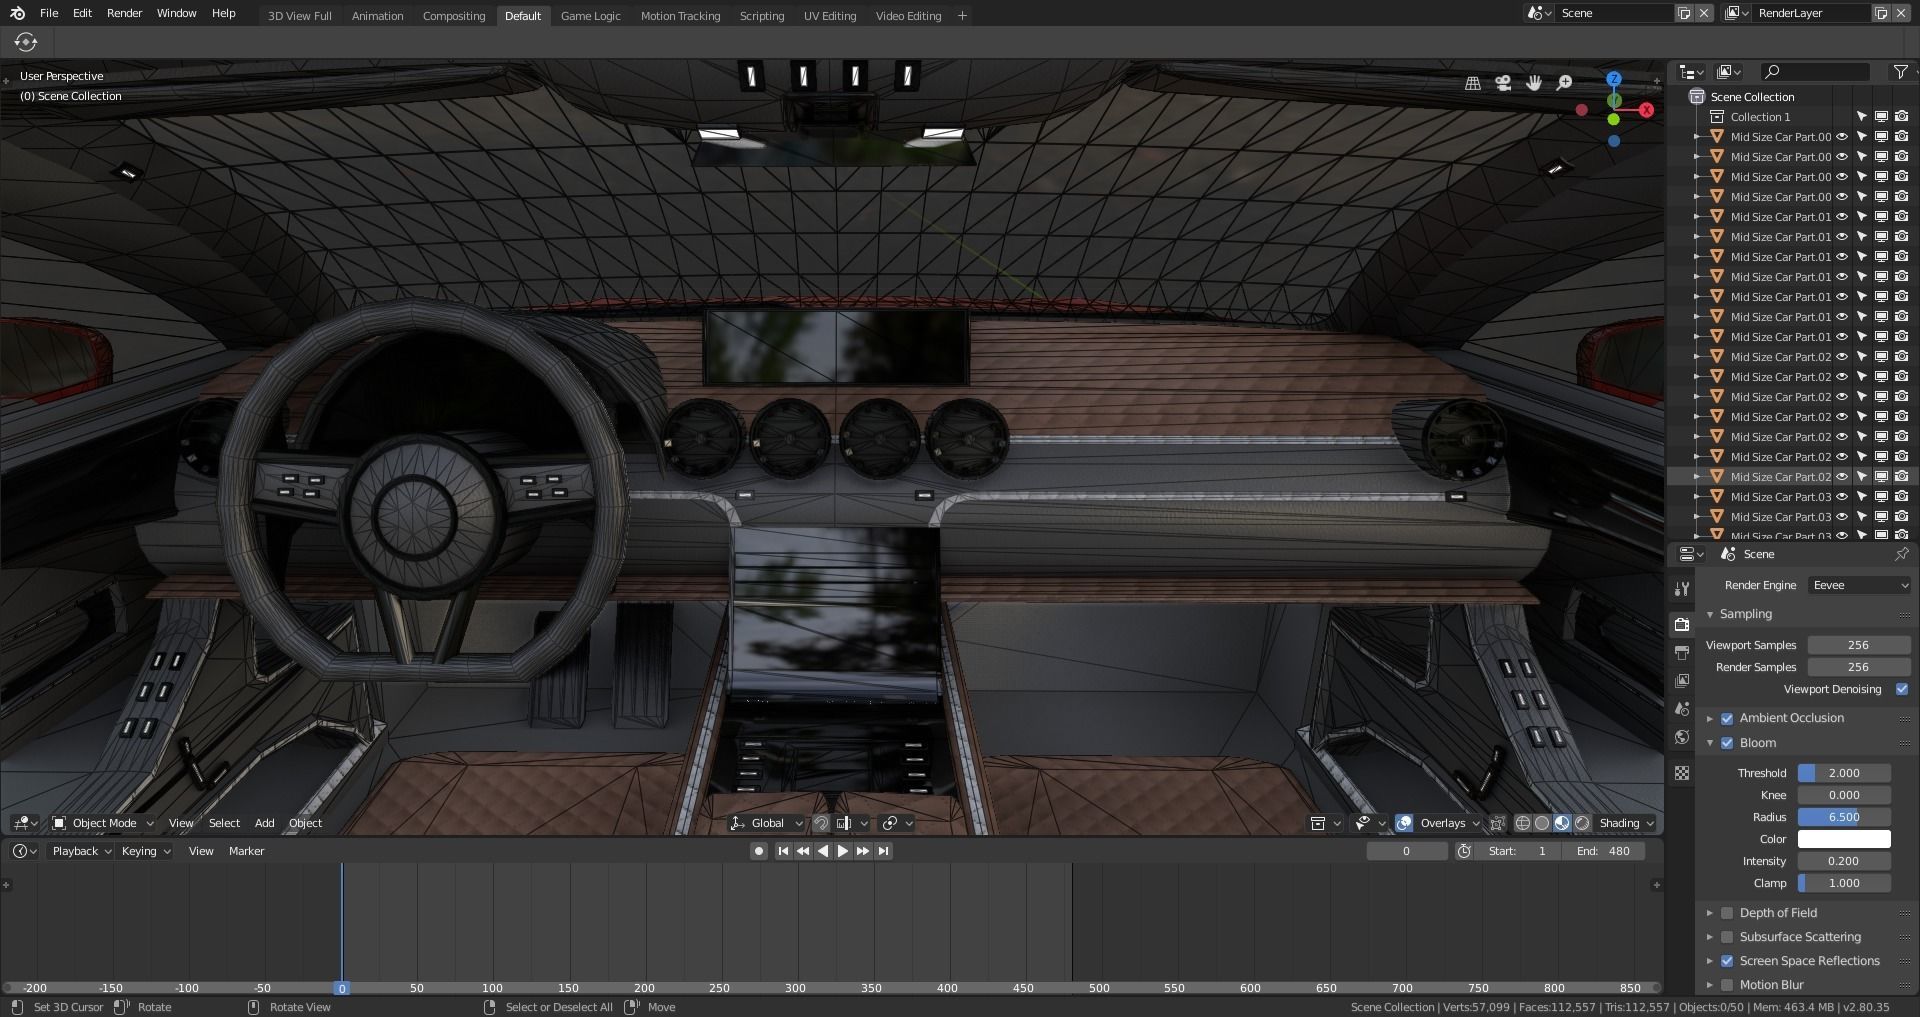This screenshot has height=1017, width=1920.
Task: Click the use preview range clock icon
Action: (1464, 851)
